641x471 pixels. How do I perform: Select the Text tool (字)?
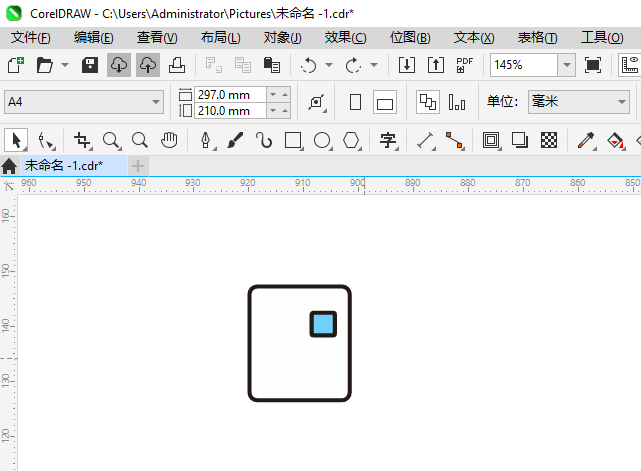(388, 141)
